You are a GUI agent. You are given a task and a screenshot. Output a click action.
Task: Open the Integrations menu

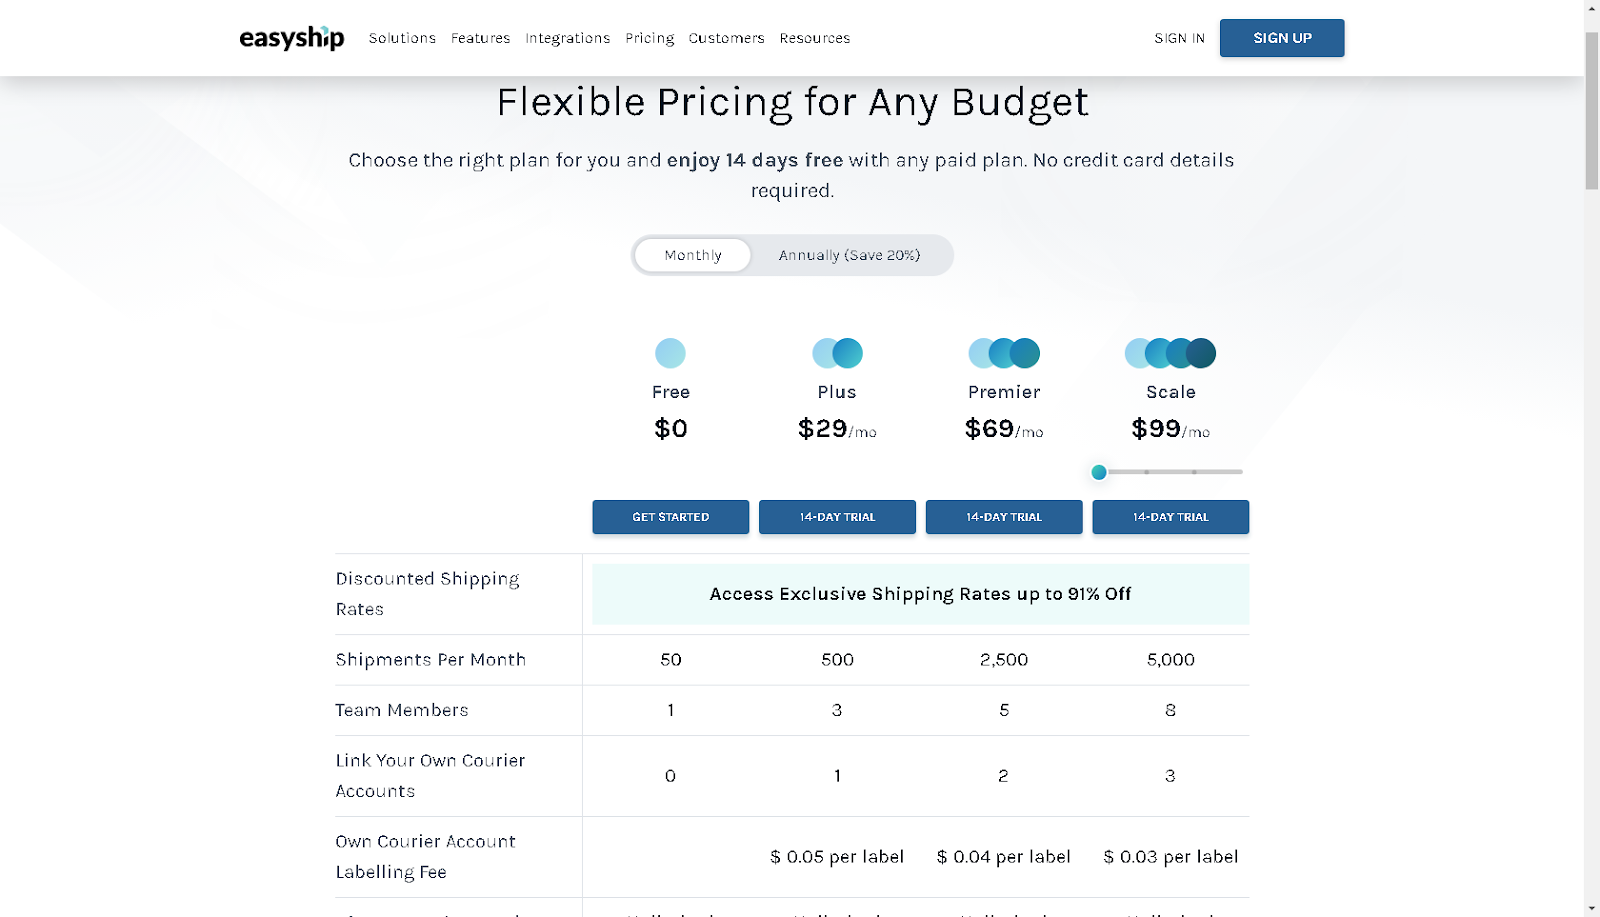coord(567,38)
